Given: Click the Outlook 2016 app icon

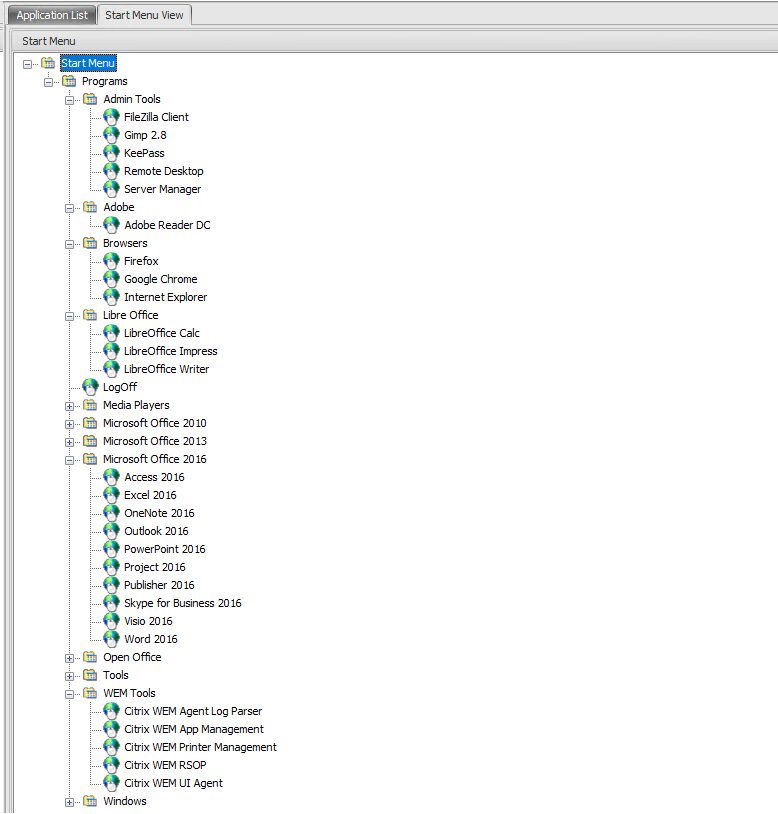Looking at the screenshot, I should (111, 531).
